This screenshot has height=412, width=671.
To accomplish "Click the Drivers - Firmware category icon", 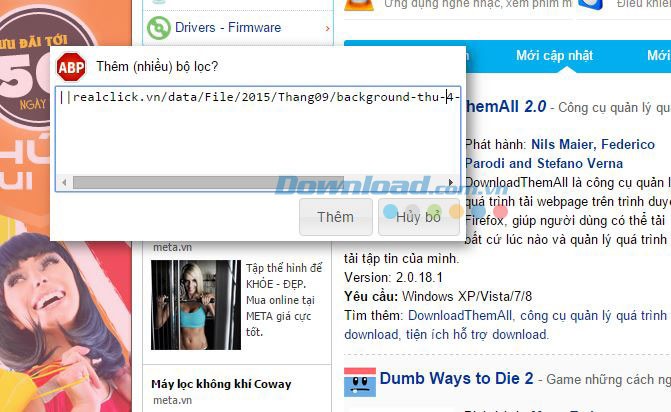I will pyautogui.click(x=158, y=28).
